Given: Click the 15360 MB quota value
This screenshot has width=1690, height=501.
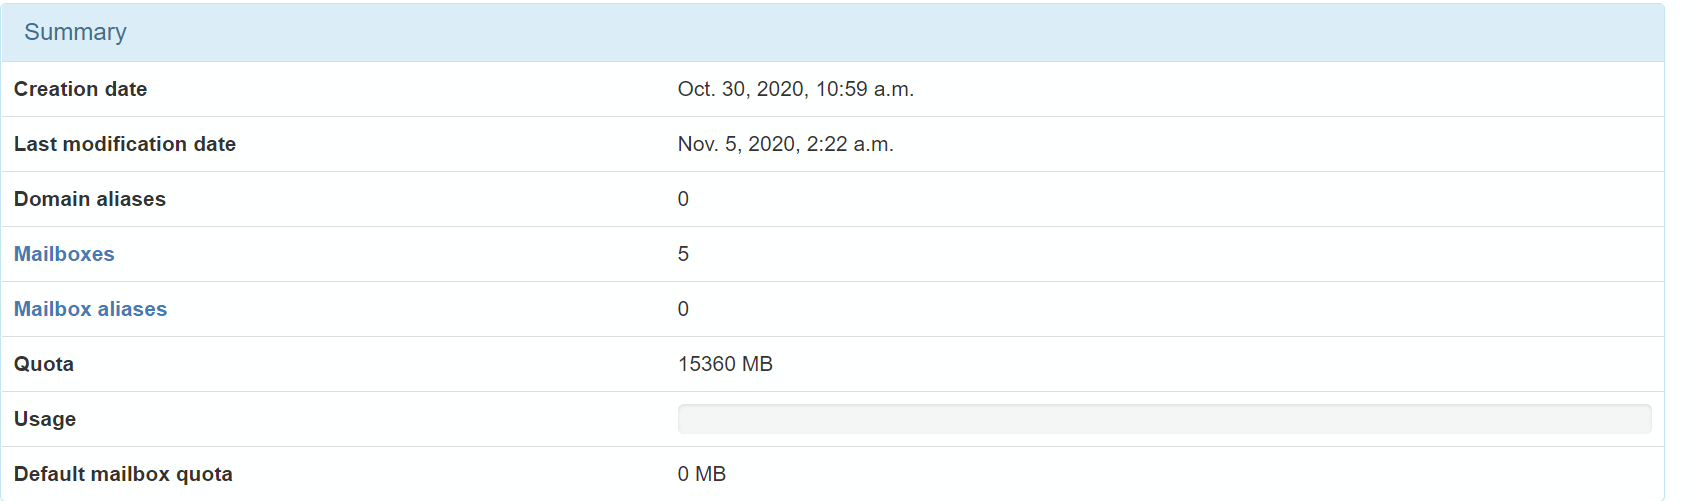Looking at the screenshot, I should (x=725, y=364).
